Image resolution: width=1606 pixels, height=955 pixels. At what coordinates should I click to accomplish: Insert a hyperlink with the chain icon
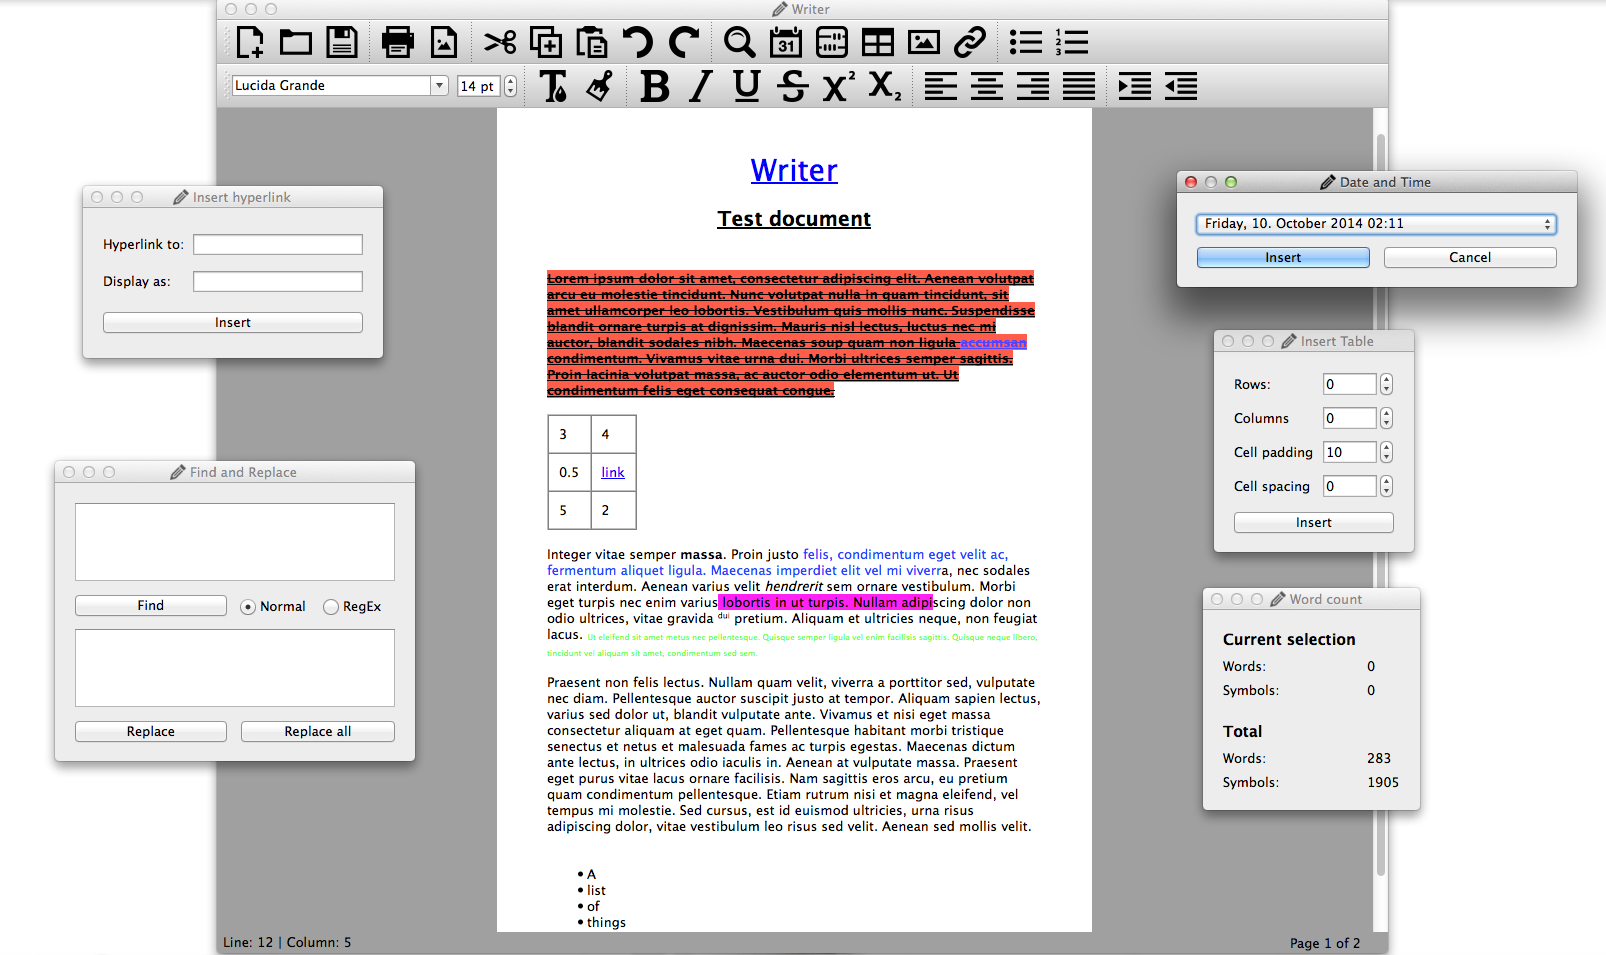(970, 42)
